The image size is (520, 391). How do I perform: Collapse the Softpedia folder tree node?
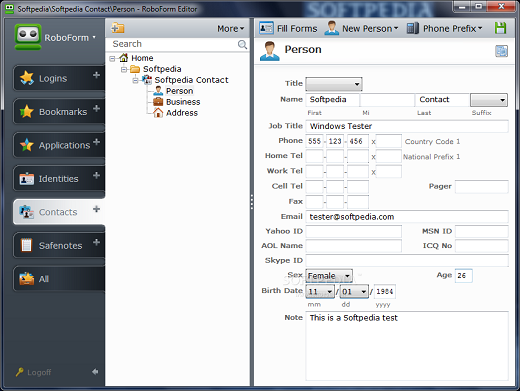click(x=124, y=69)
